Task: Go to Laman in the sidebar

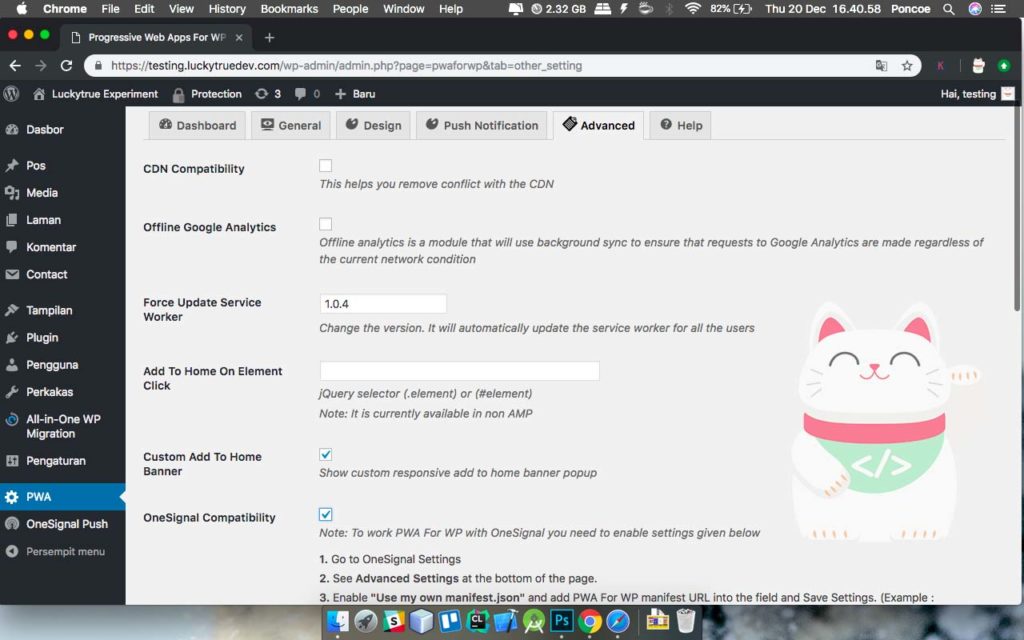Action: coord(63,220)
